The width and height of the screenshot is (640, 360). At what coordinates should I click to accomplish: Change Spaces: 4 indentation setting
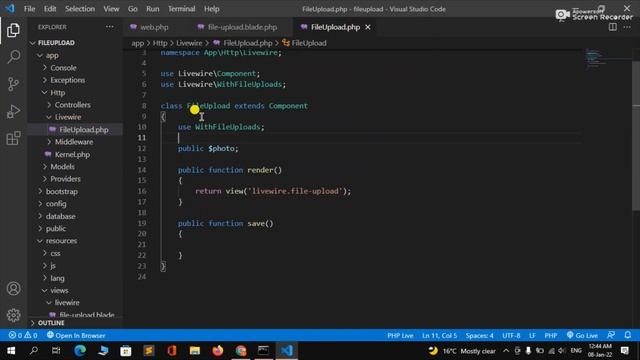480,335
